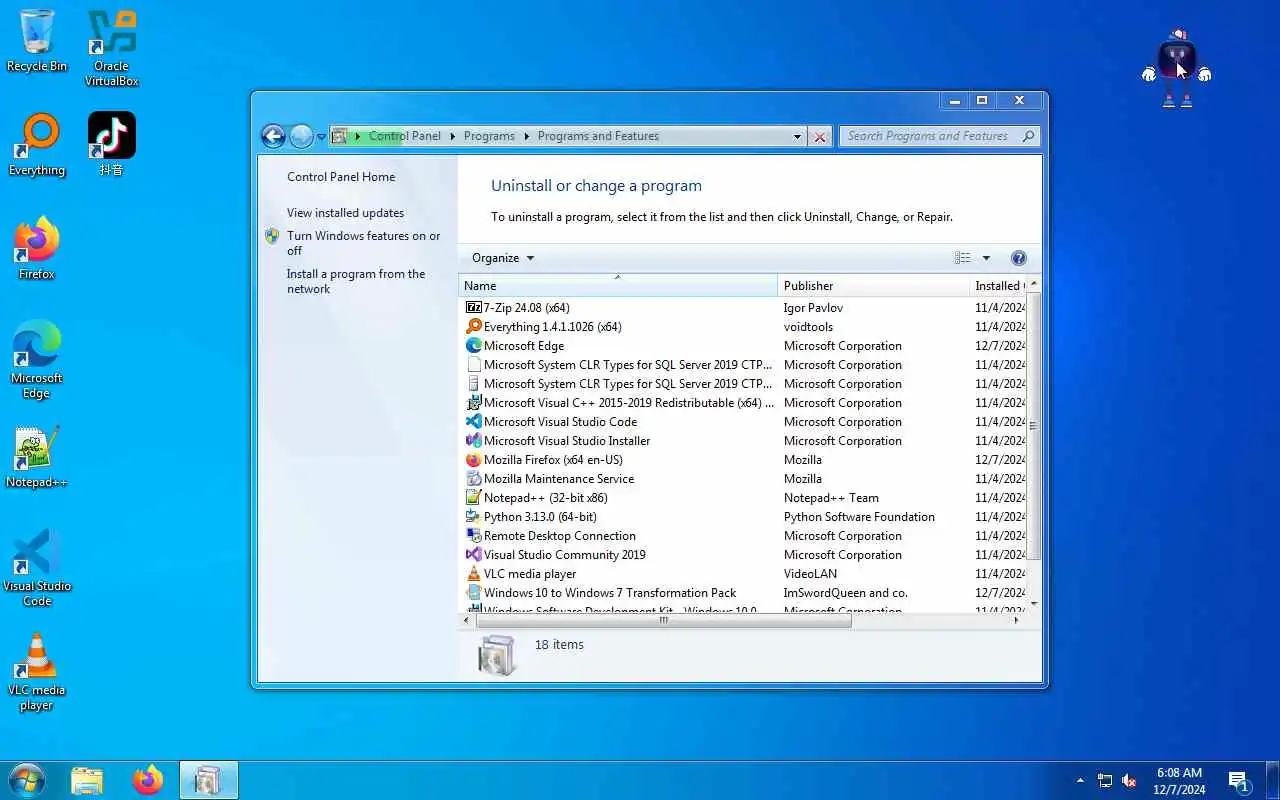Click the Everything 1.4.1.1026 list icon

(474, 327)
